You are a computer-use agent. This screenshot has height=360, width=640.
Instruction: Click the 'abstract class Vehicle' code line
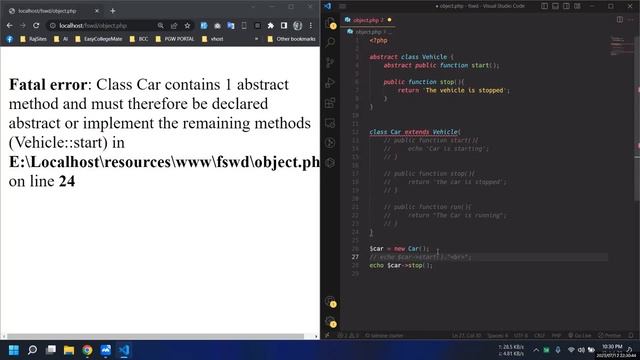pos(411,57)
